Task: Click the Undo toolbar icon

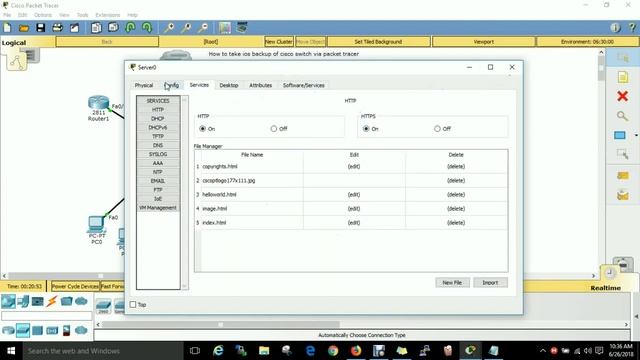Action: pyautogui.click(x=131, y=28)
